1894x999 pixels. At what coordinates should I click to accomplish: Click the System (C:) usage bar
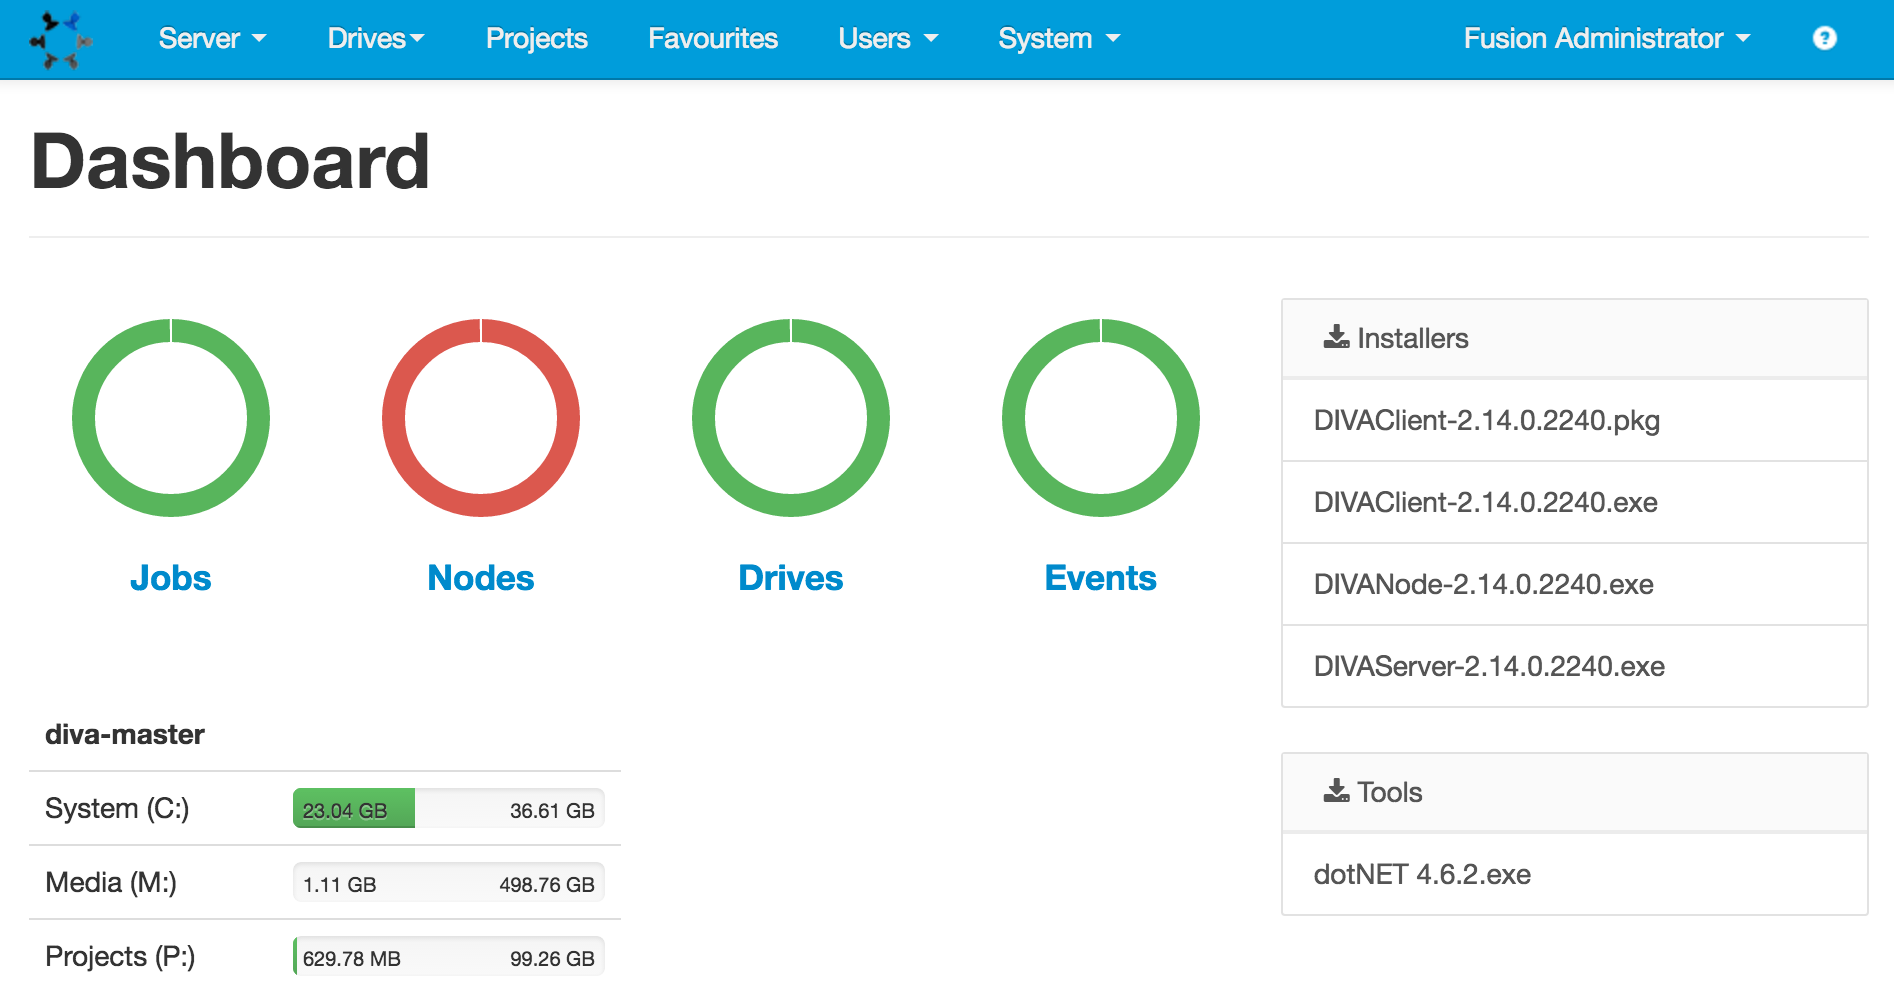click(449, 809)
